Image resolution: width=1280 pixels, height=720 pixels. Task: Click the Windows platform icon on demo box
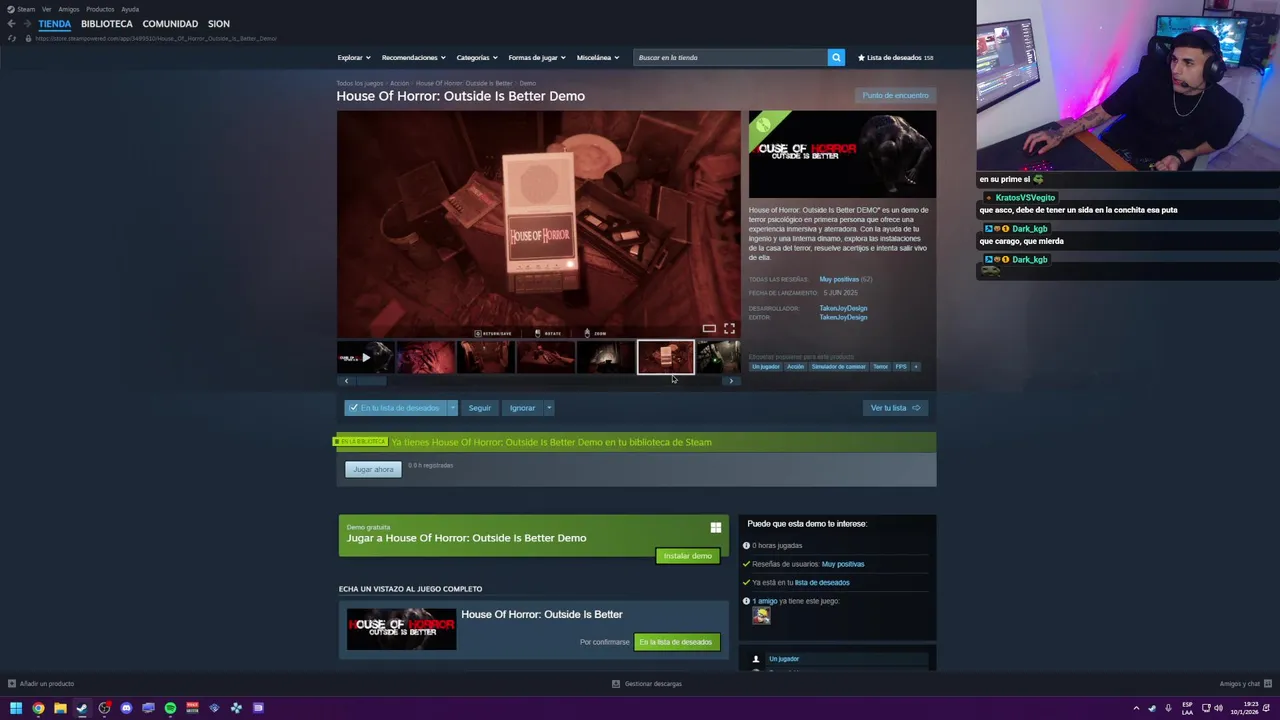715,527
